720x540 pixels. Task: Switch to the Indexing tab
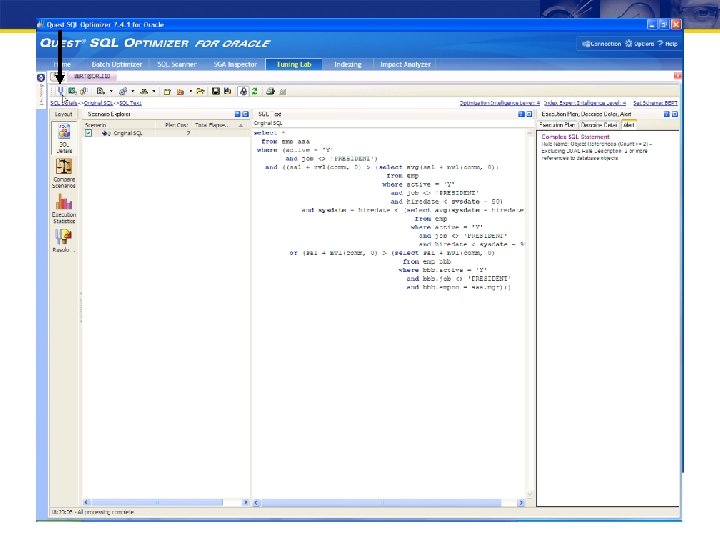tap(348, 64)
